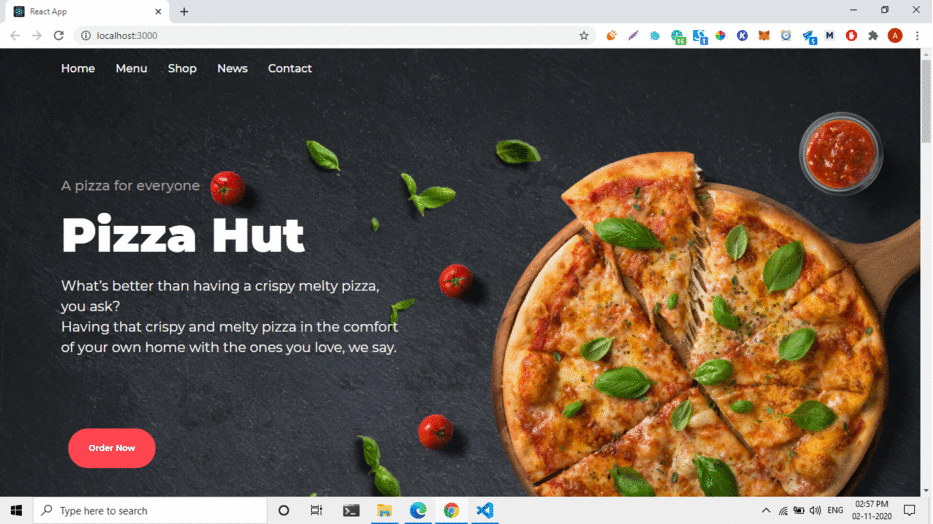Image resolution: width=933 pixels, height=524 pixels.
Task: Open the terminal app on taskbar
Action: (351, 510)
